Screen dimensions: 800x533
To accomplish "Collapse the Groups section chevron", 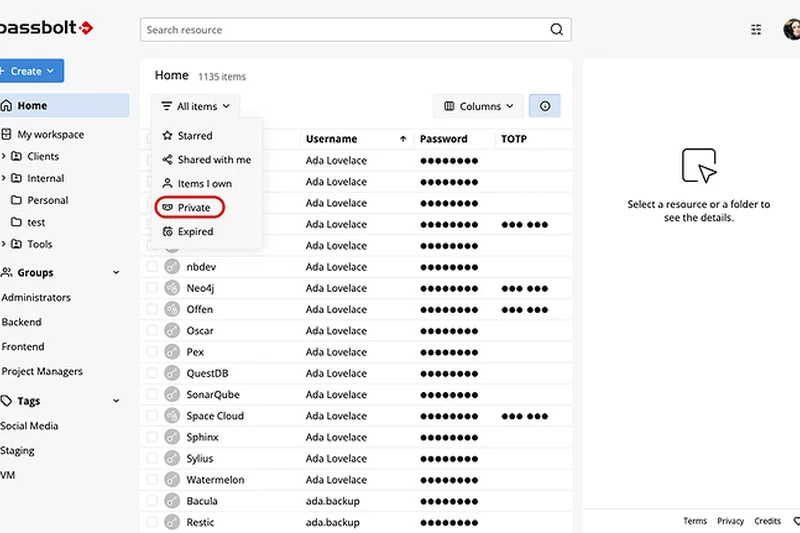I will tap(116, 273).
